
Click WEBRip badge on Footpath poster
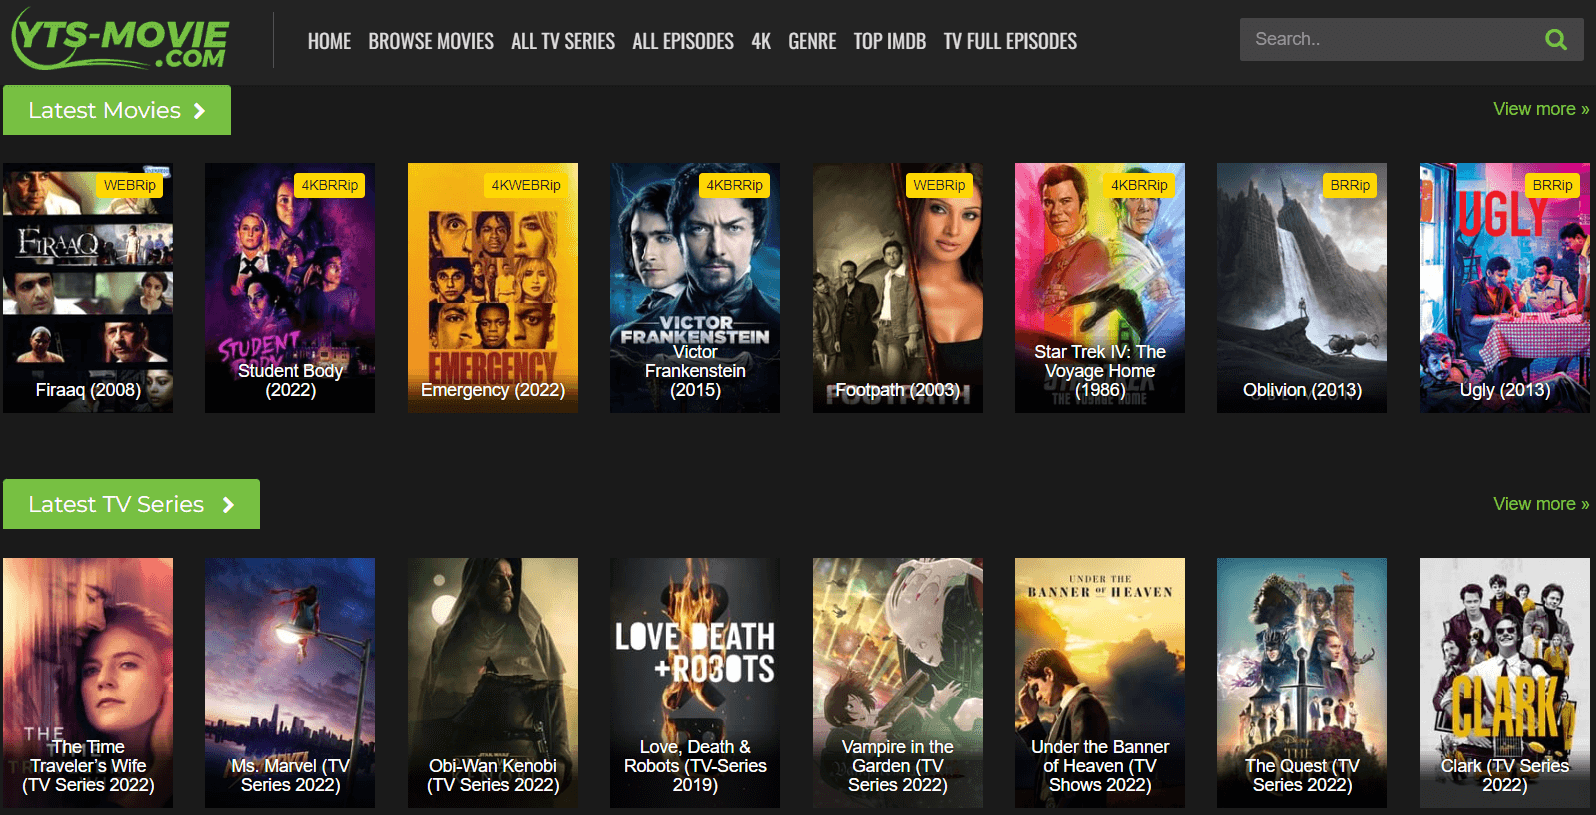click(939, 185)
